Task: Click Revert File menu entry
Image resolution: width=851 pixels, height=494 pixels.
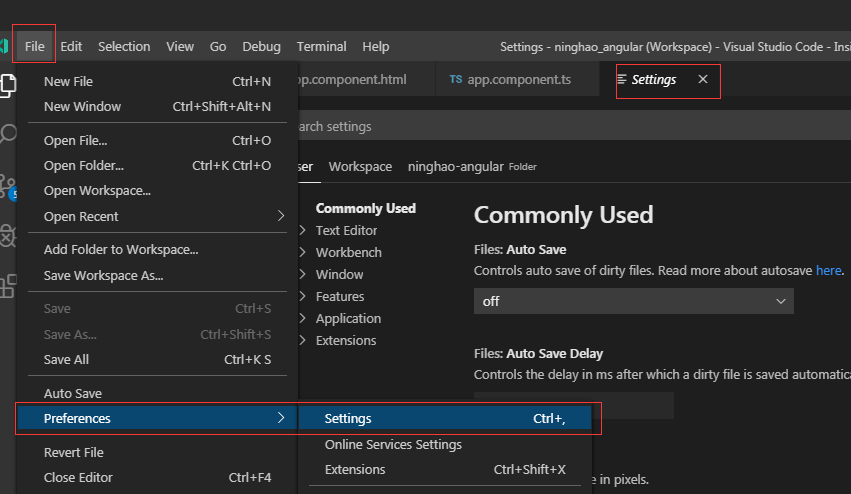Action: click(x=157, y=452)
